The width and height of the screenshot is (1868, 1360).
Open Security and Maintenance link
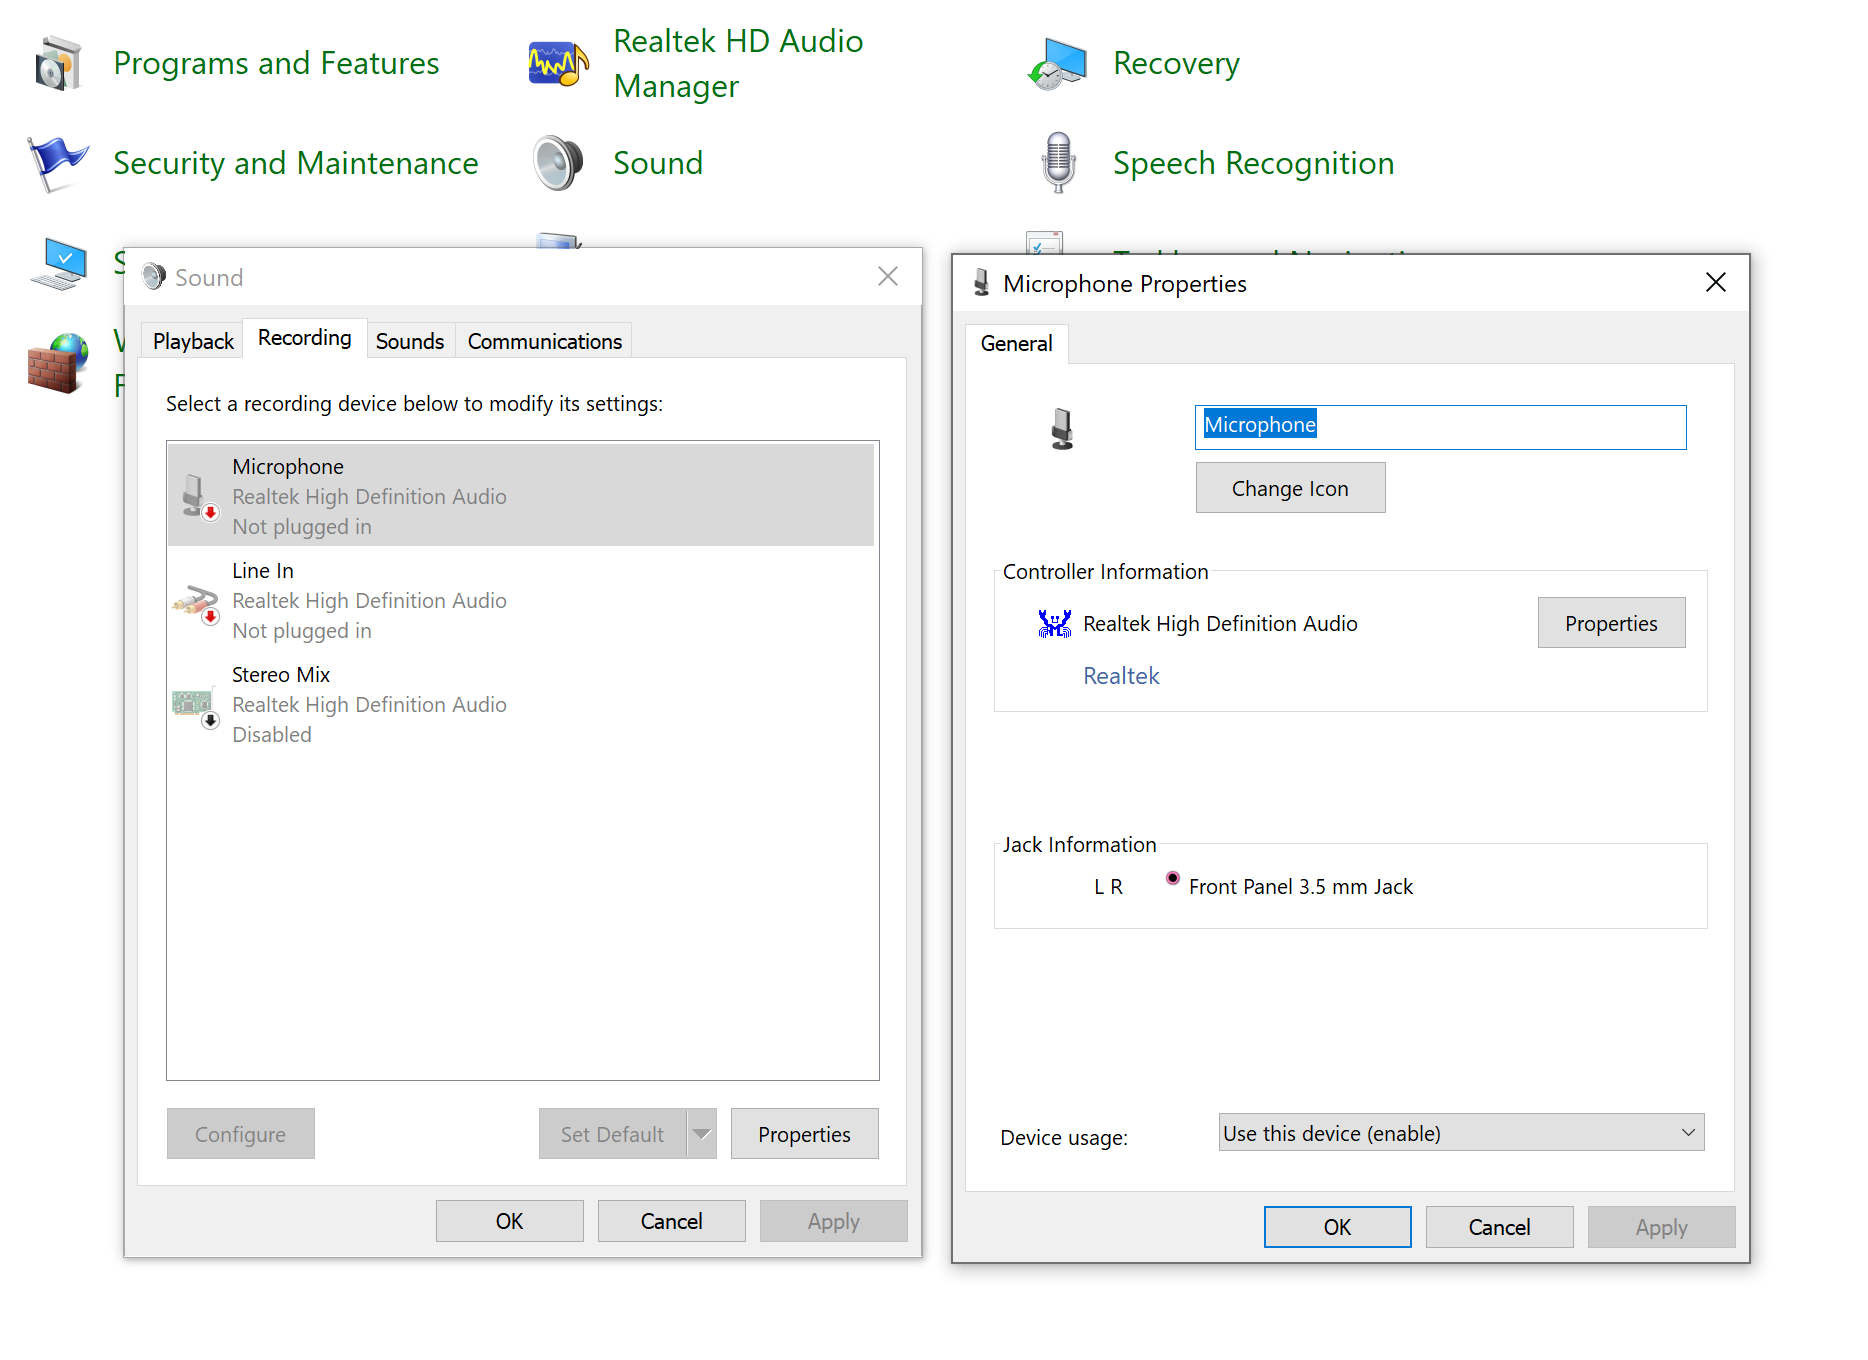point(296,163)
